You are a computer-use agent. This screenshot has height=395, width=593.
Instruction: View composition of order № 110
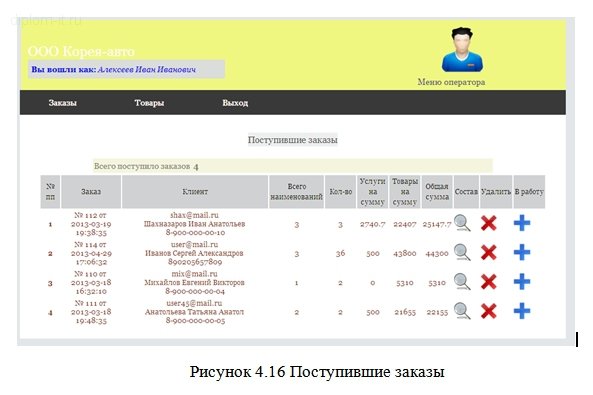[x=462, y=282]
